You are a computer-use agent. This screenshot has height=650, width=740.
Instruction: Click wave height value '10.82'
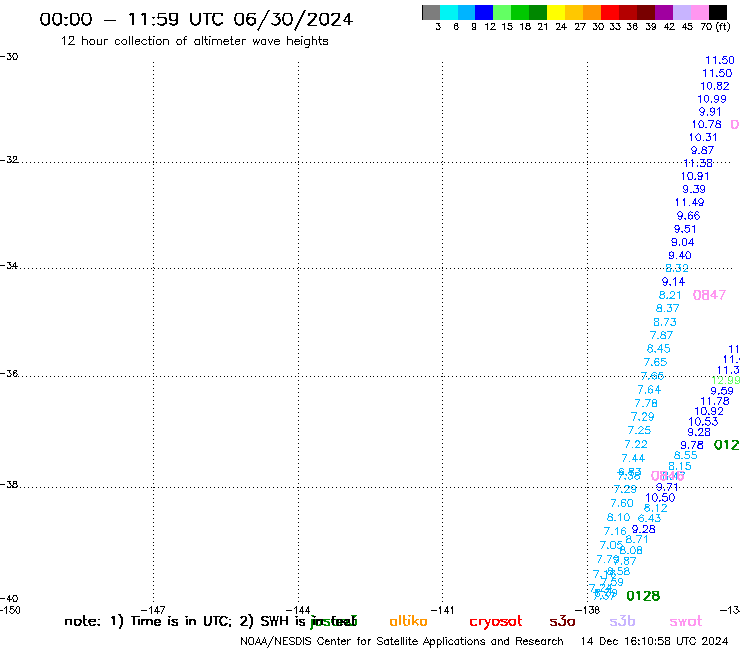tap(715, 86)
